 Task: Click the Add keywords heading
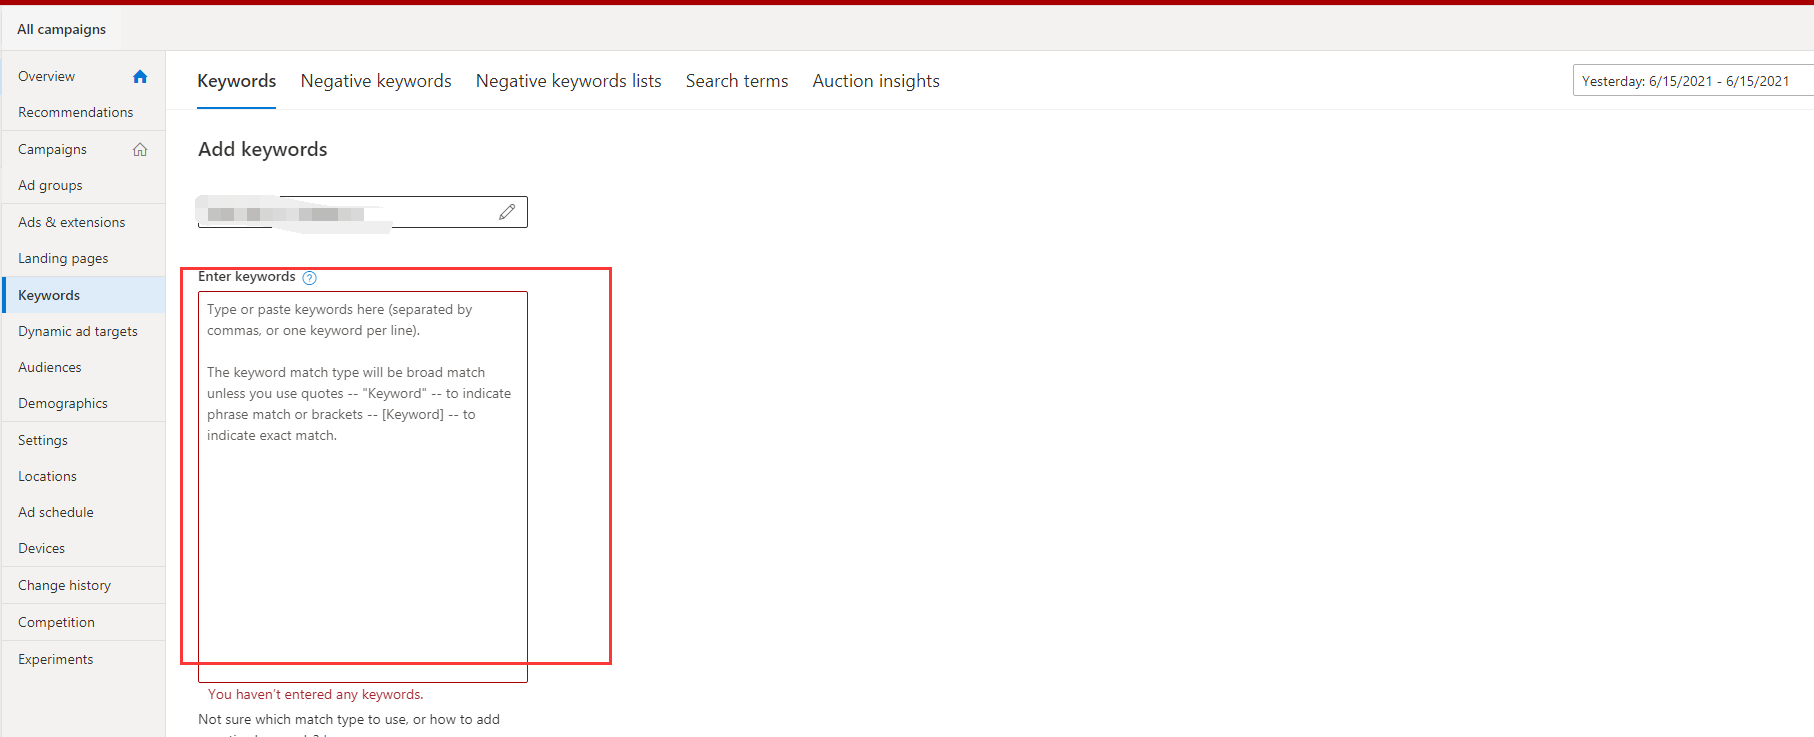[263, 149]
